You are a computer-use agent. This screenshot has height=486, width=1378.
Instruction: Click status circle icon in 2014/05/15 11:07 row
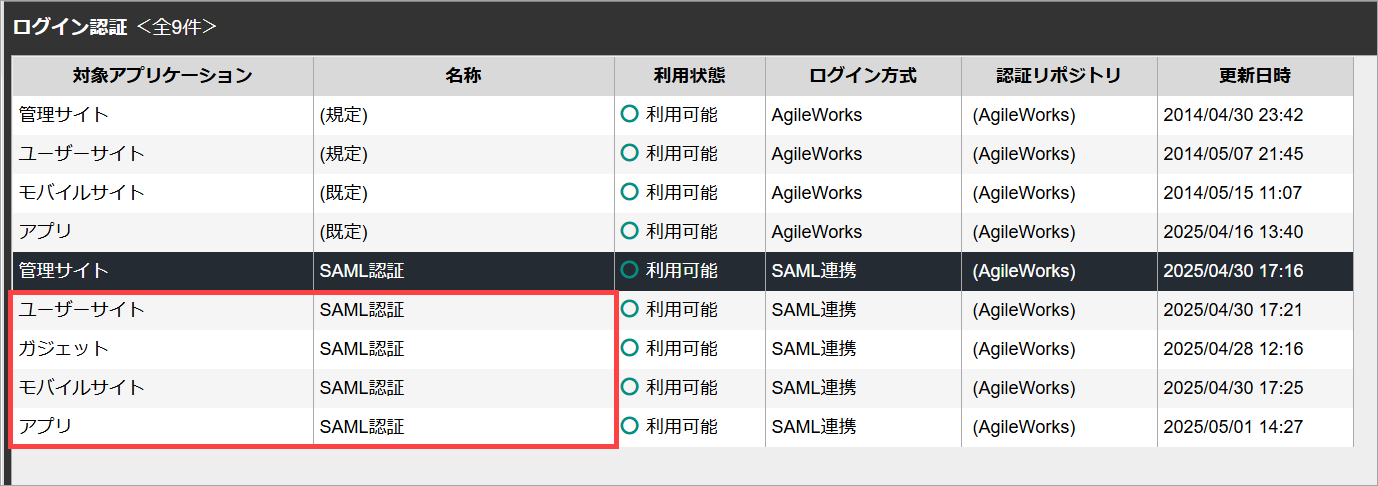[x=629, y=192]
